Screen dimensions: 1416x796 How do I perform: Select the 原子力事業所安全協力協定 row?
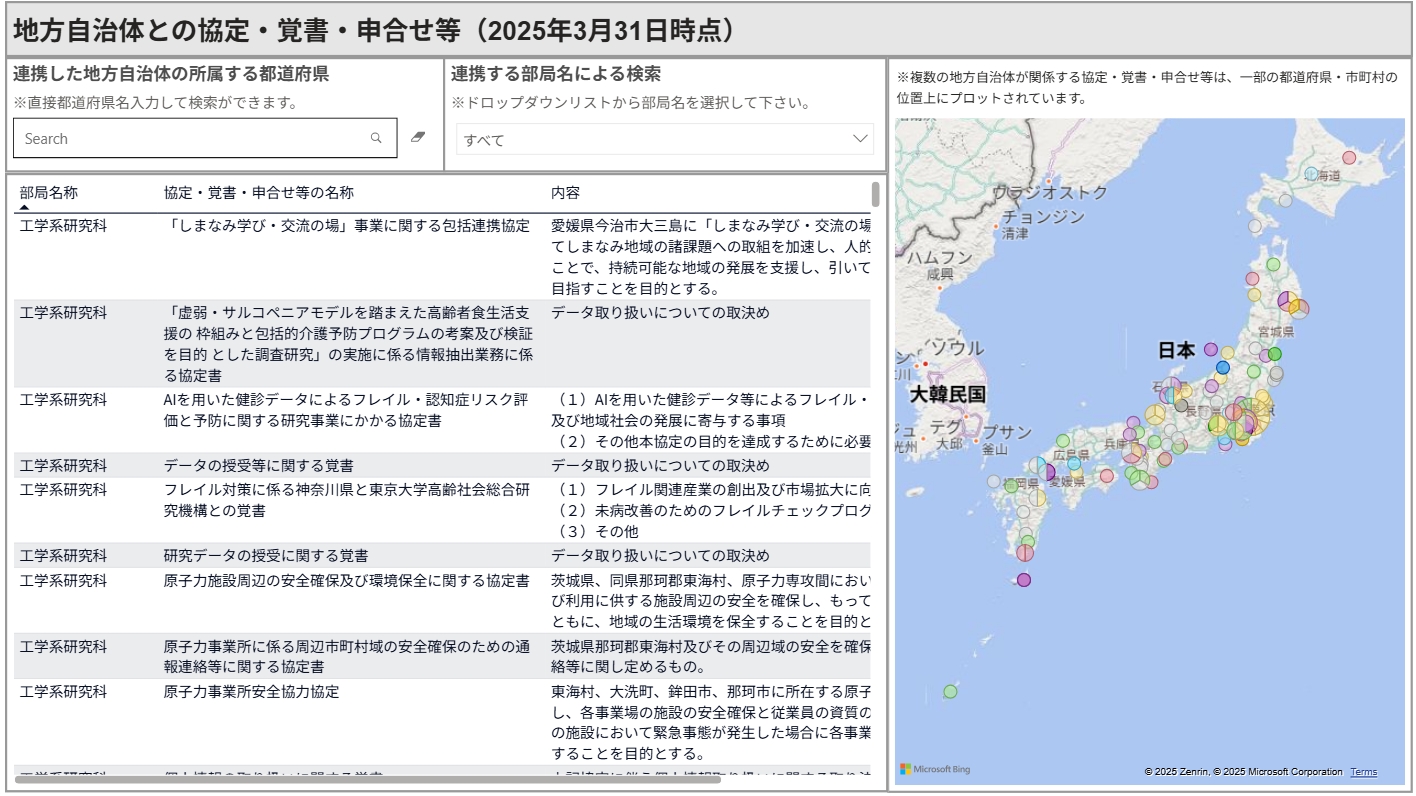(251, 692)
